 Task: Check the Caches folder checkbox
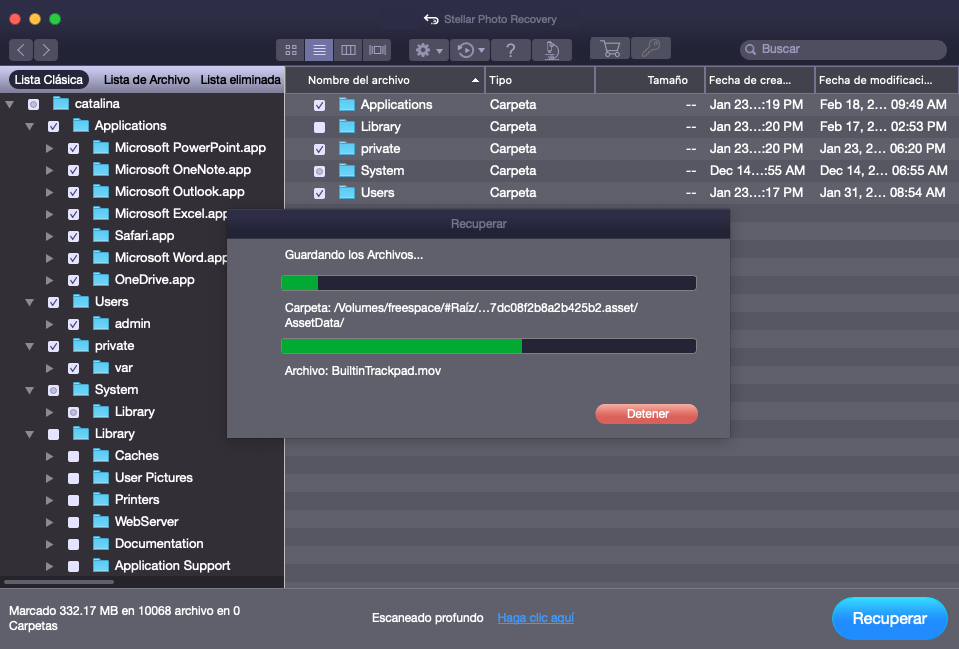(x=73, y=456)
